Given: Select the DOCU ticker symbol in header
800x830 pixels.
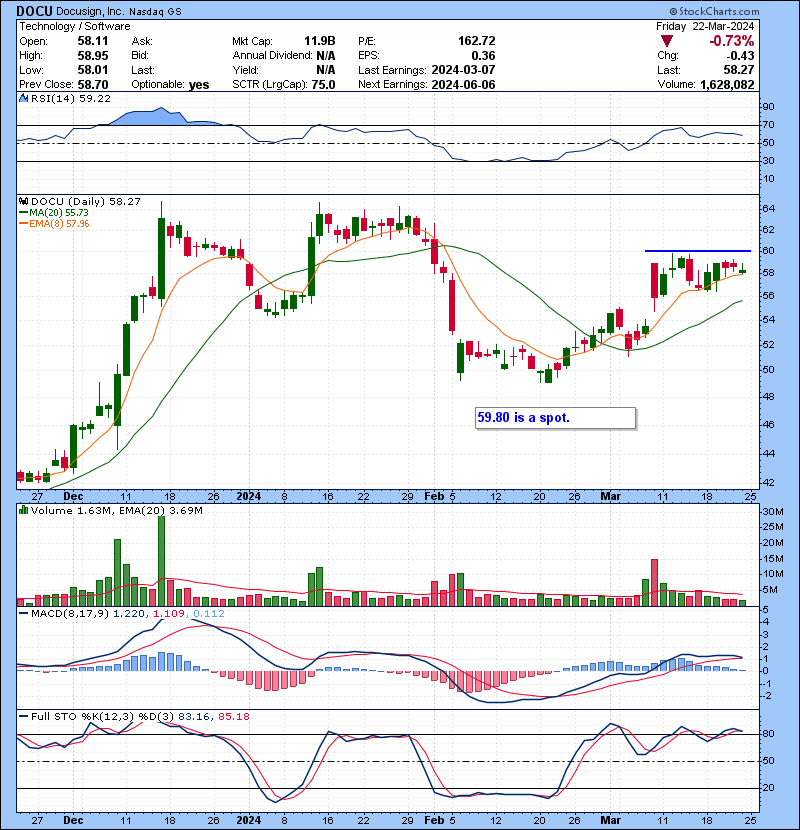Looking at the screenshot, I should point(34,11).
